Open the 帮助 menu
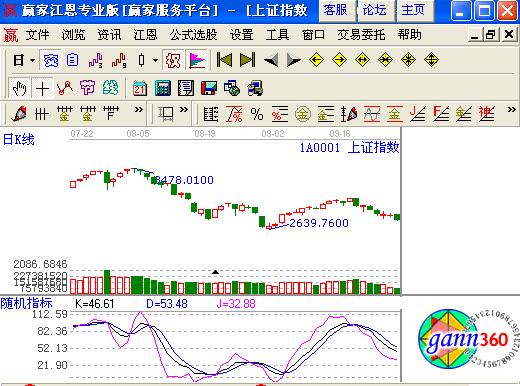This screenshot has width=520, height=386. (409, 35)
